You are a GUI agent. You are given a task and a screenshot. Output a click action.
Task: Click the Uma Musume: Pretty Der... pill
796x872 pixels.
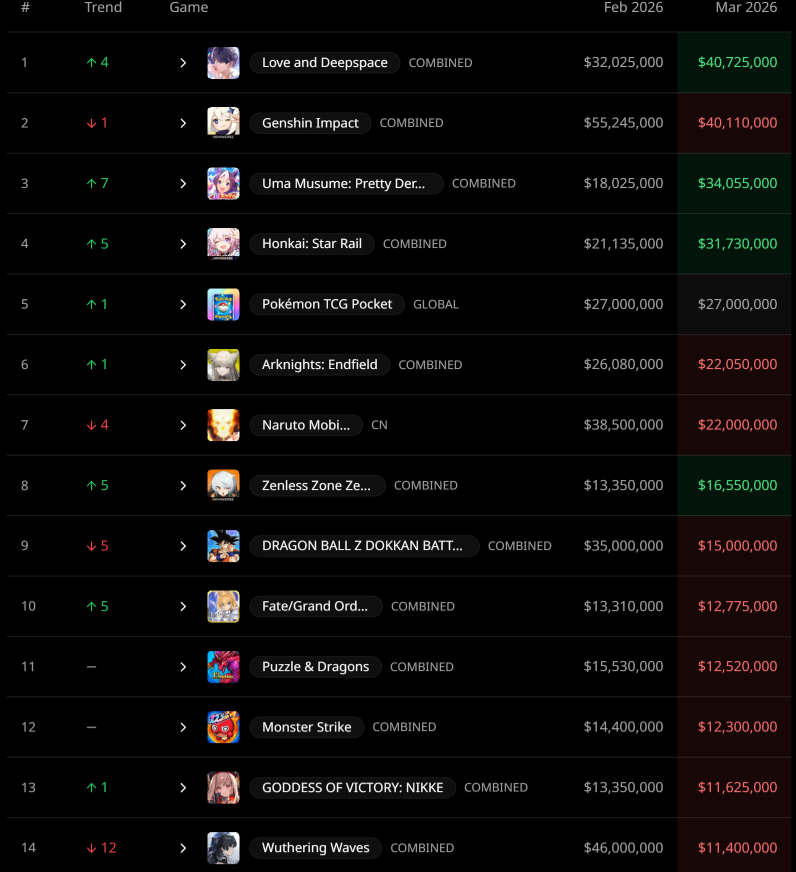click(347, 184)
